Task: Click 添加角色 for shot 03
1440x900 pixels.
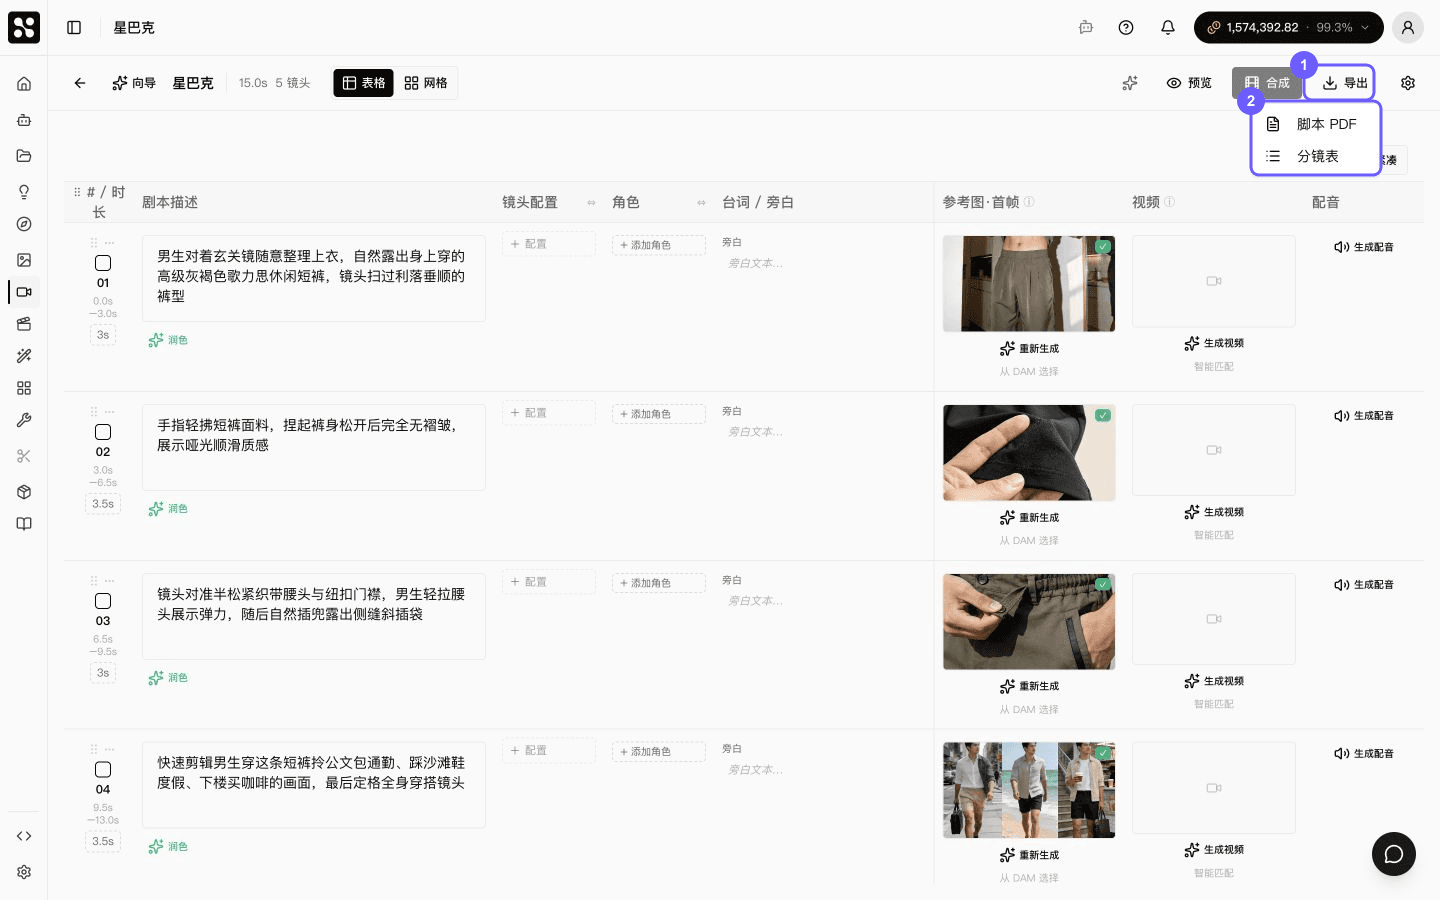Action: (x=659, y=583)
